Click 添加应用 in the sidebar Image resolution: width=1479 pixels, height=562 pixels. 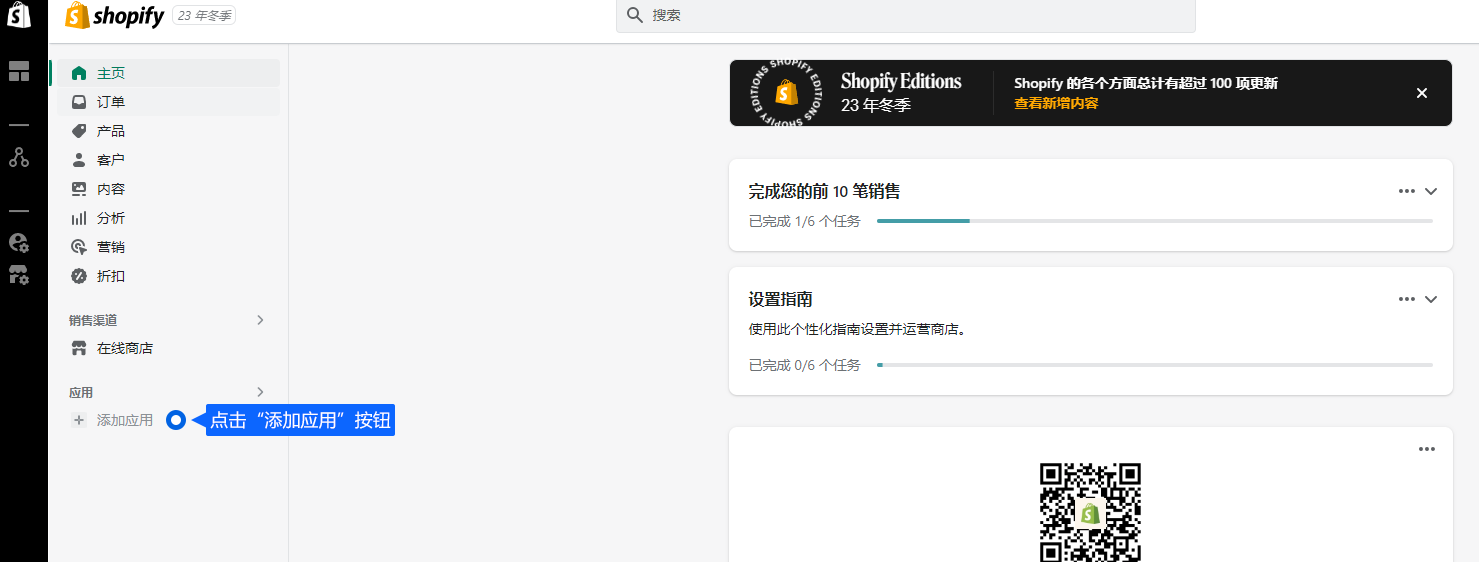coord(124,421)
